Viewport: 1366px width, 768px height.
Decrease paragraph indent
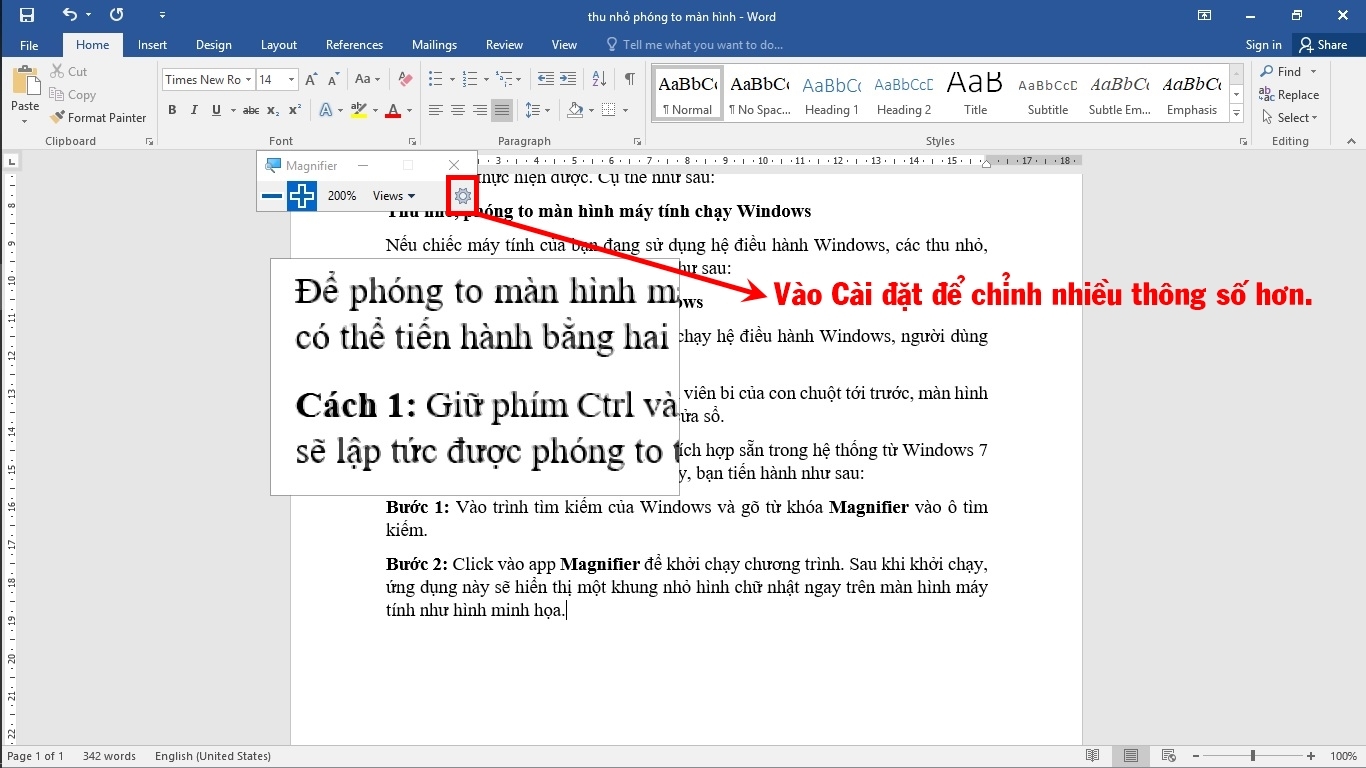(x=545, y=79)
